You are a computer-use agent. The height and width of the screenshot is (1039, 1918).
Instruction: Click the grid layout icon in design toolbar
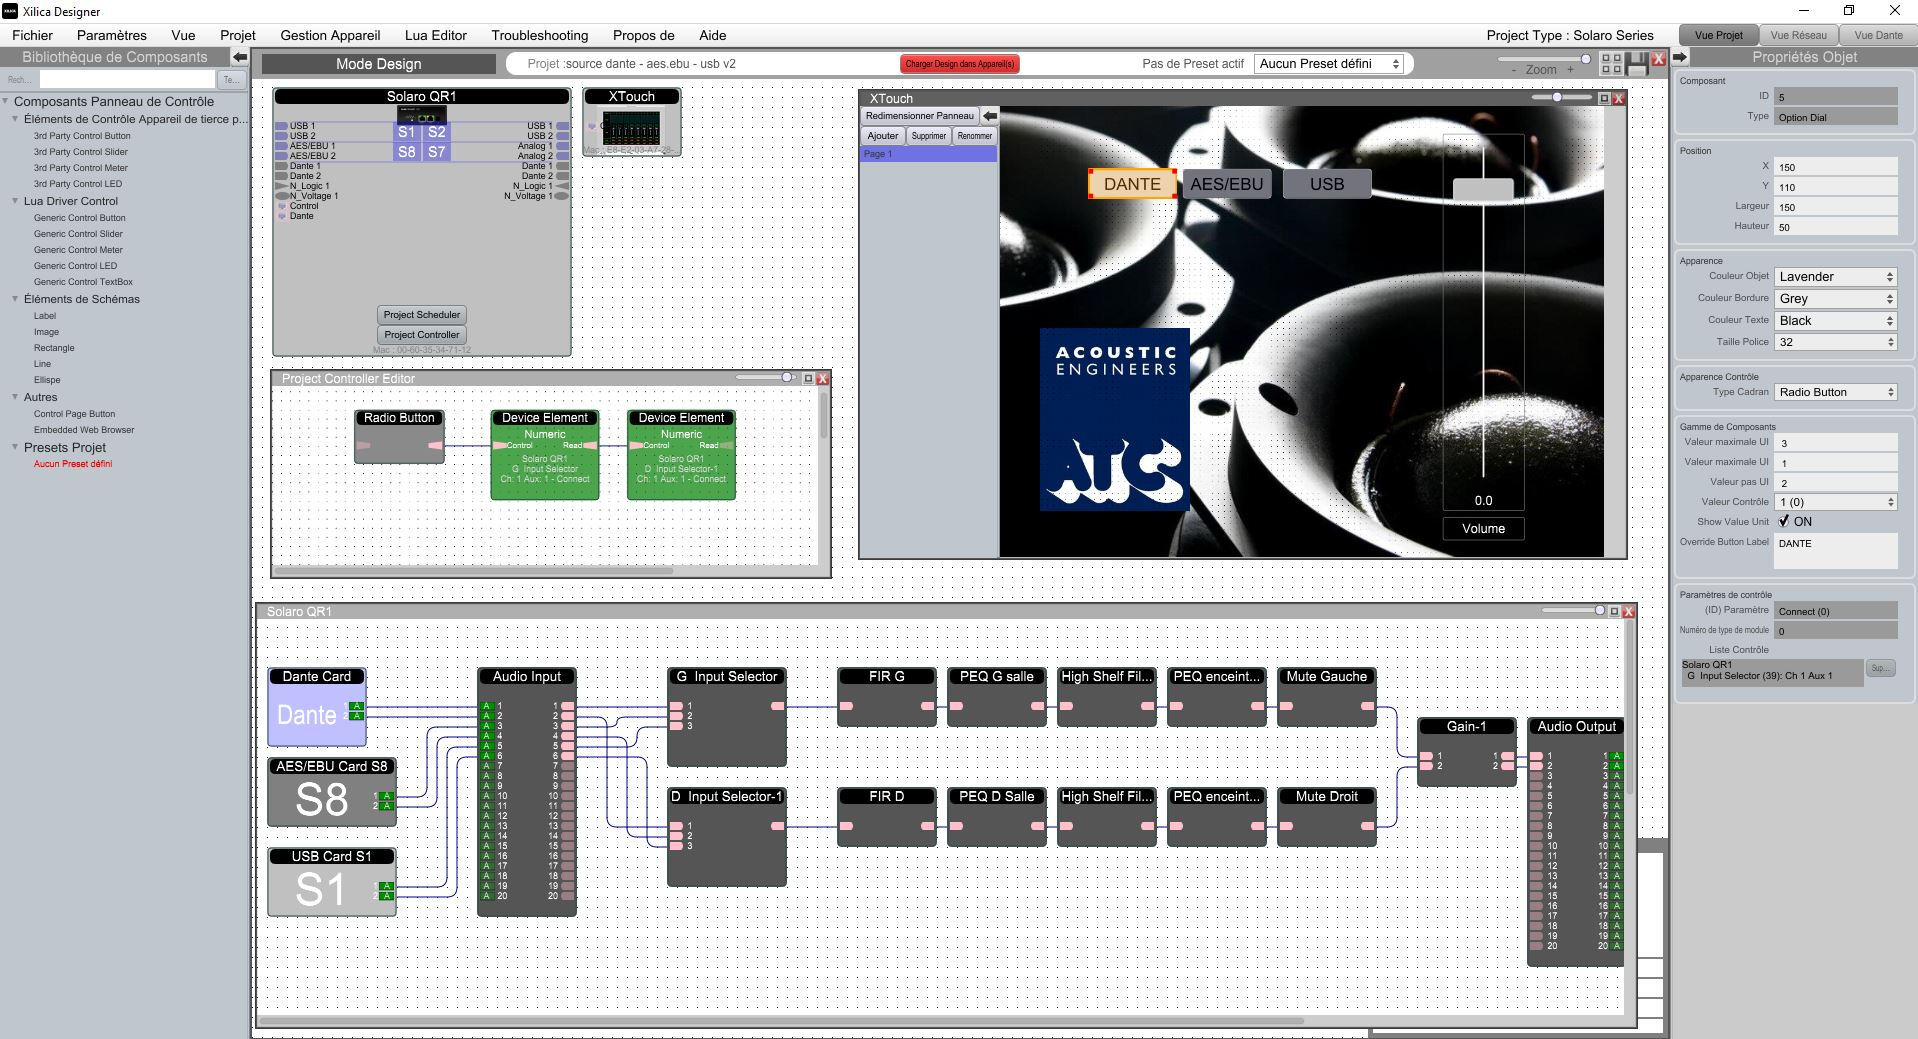click(1611, 64)
